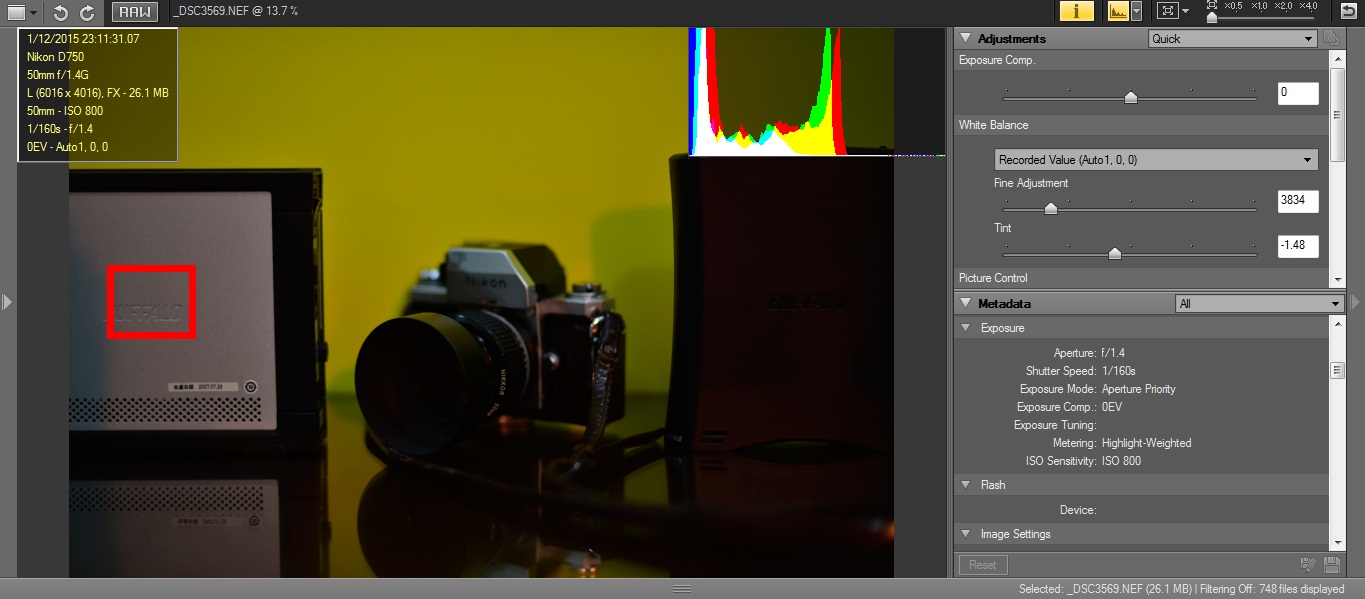Open the Metadata All filter dropdown
Image resolution: width=1365 pixels, height=599 pixels.
(1258, 304)
